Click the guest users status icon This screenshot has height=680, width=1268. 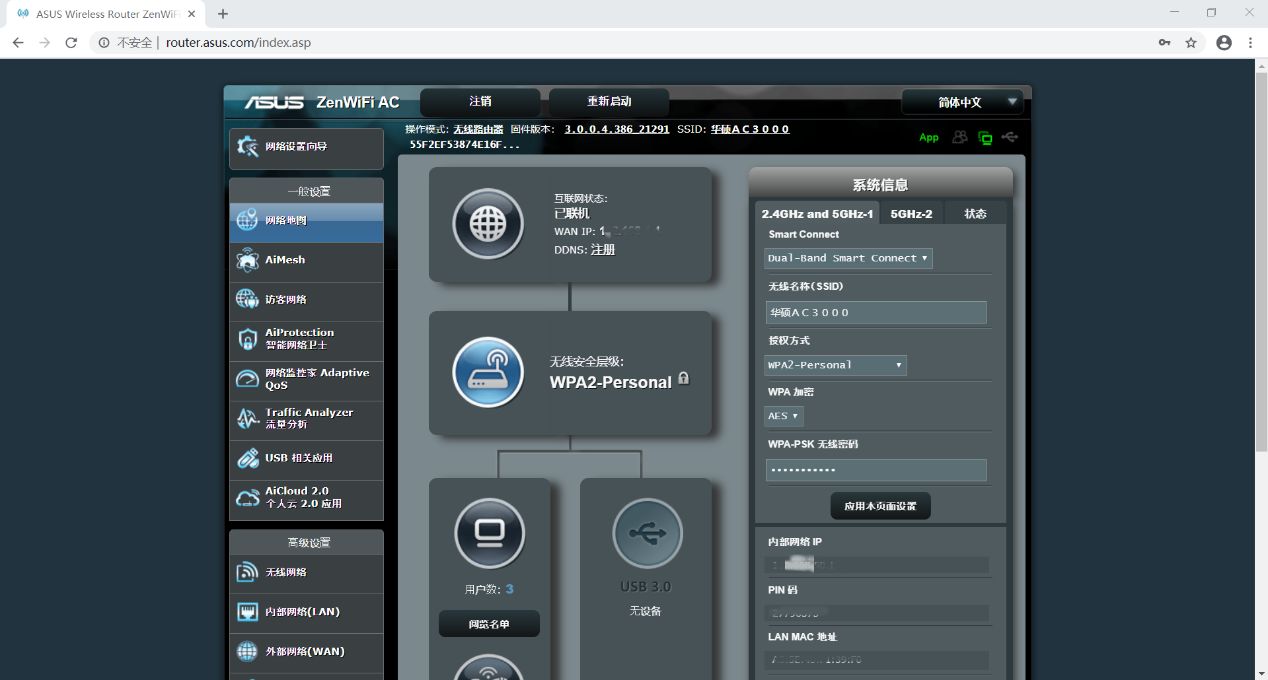[960, 137]
